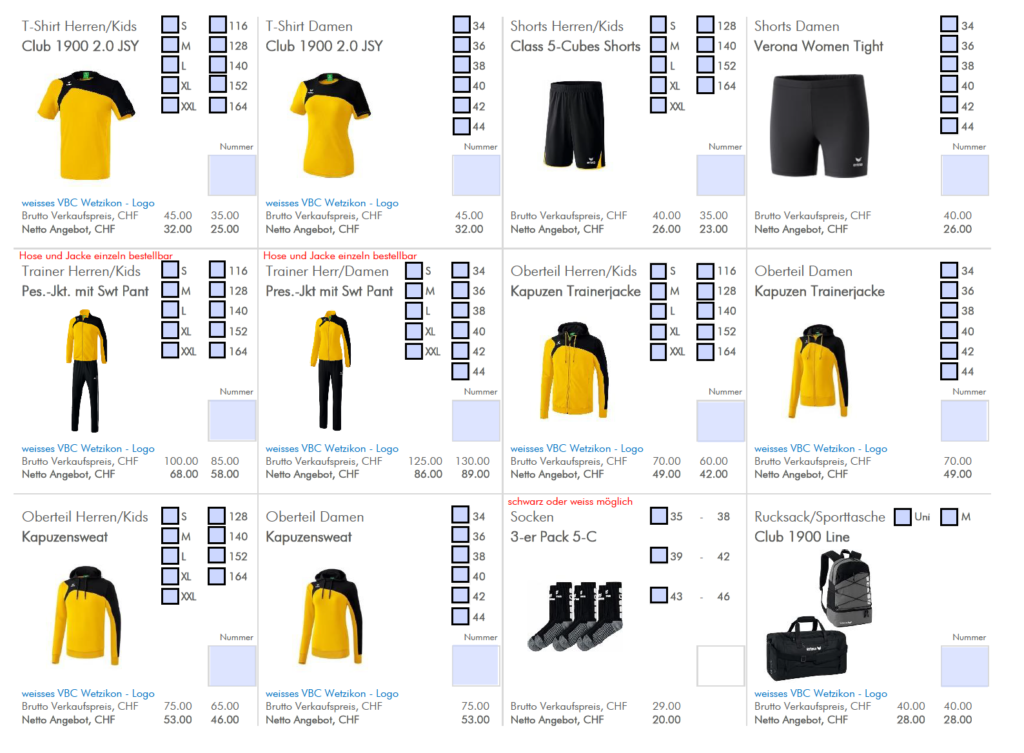Tick size 152 for Kapuzen Trainerjacke Herren/Kids
The height and width of the screenshot is (753, 1024).
(x=705, y=330)
